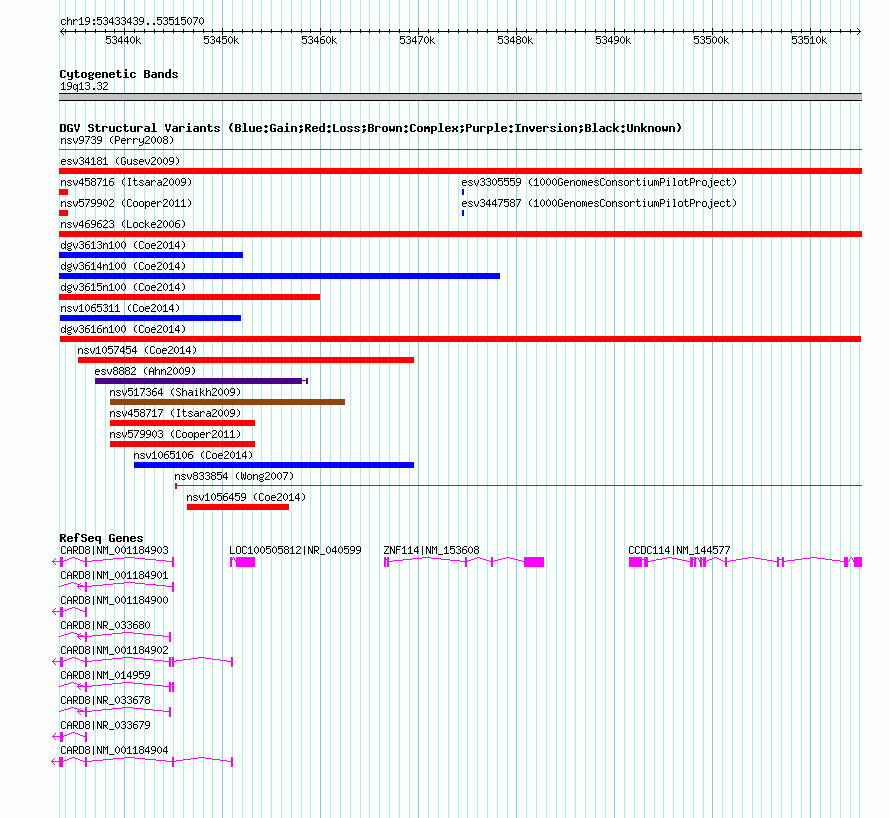Select the nsv833854 (Wong2007) thin red line
Screen dimensions: 890x818
[518, 486]
